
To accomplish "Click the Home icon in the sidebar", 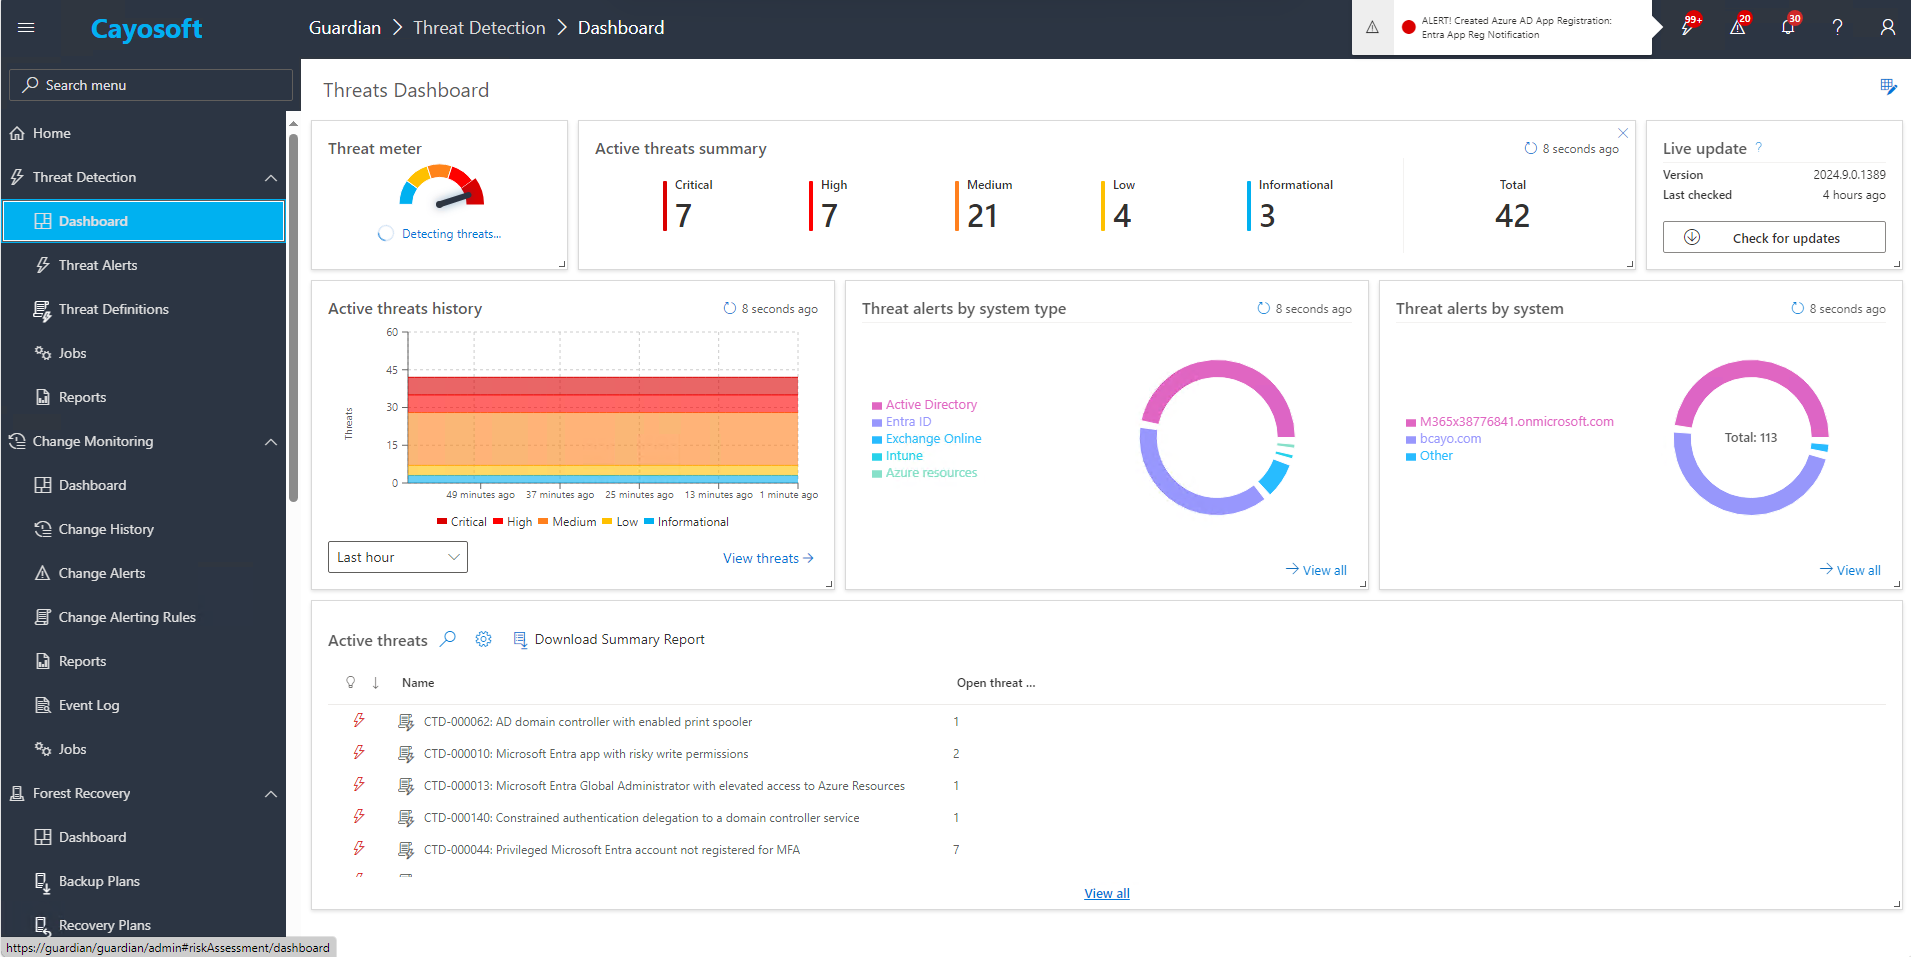I will 17,133.
